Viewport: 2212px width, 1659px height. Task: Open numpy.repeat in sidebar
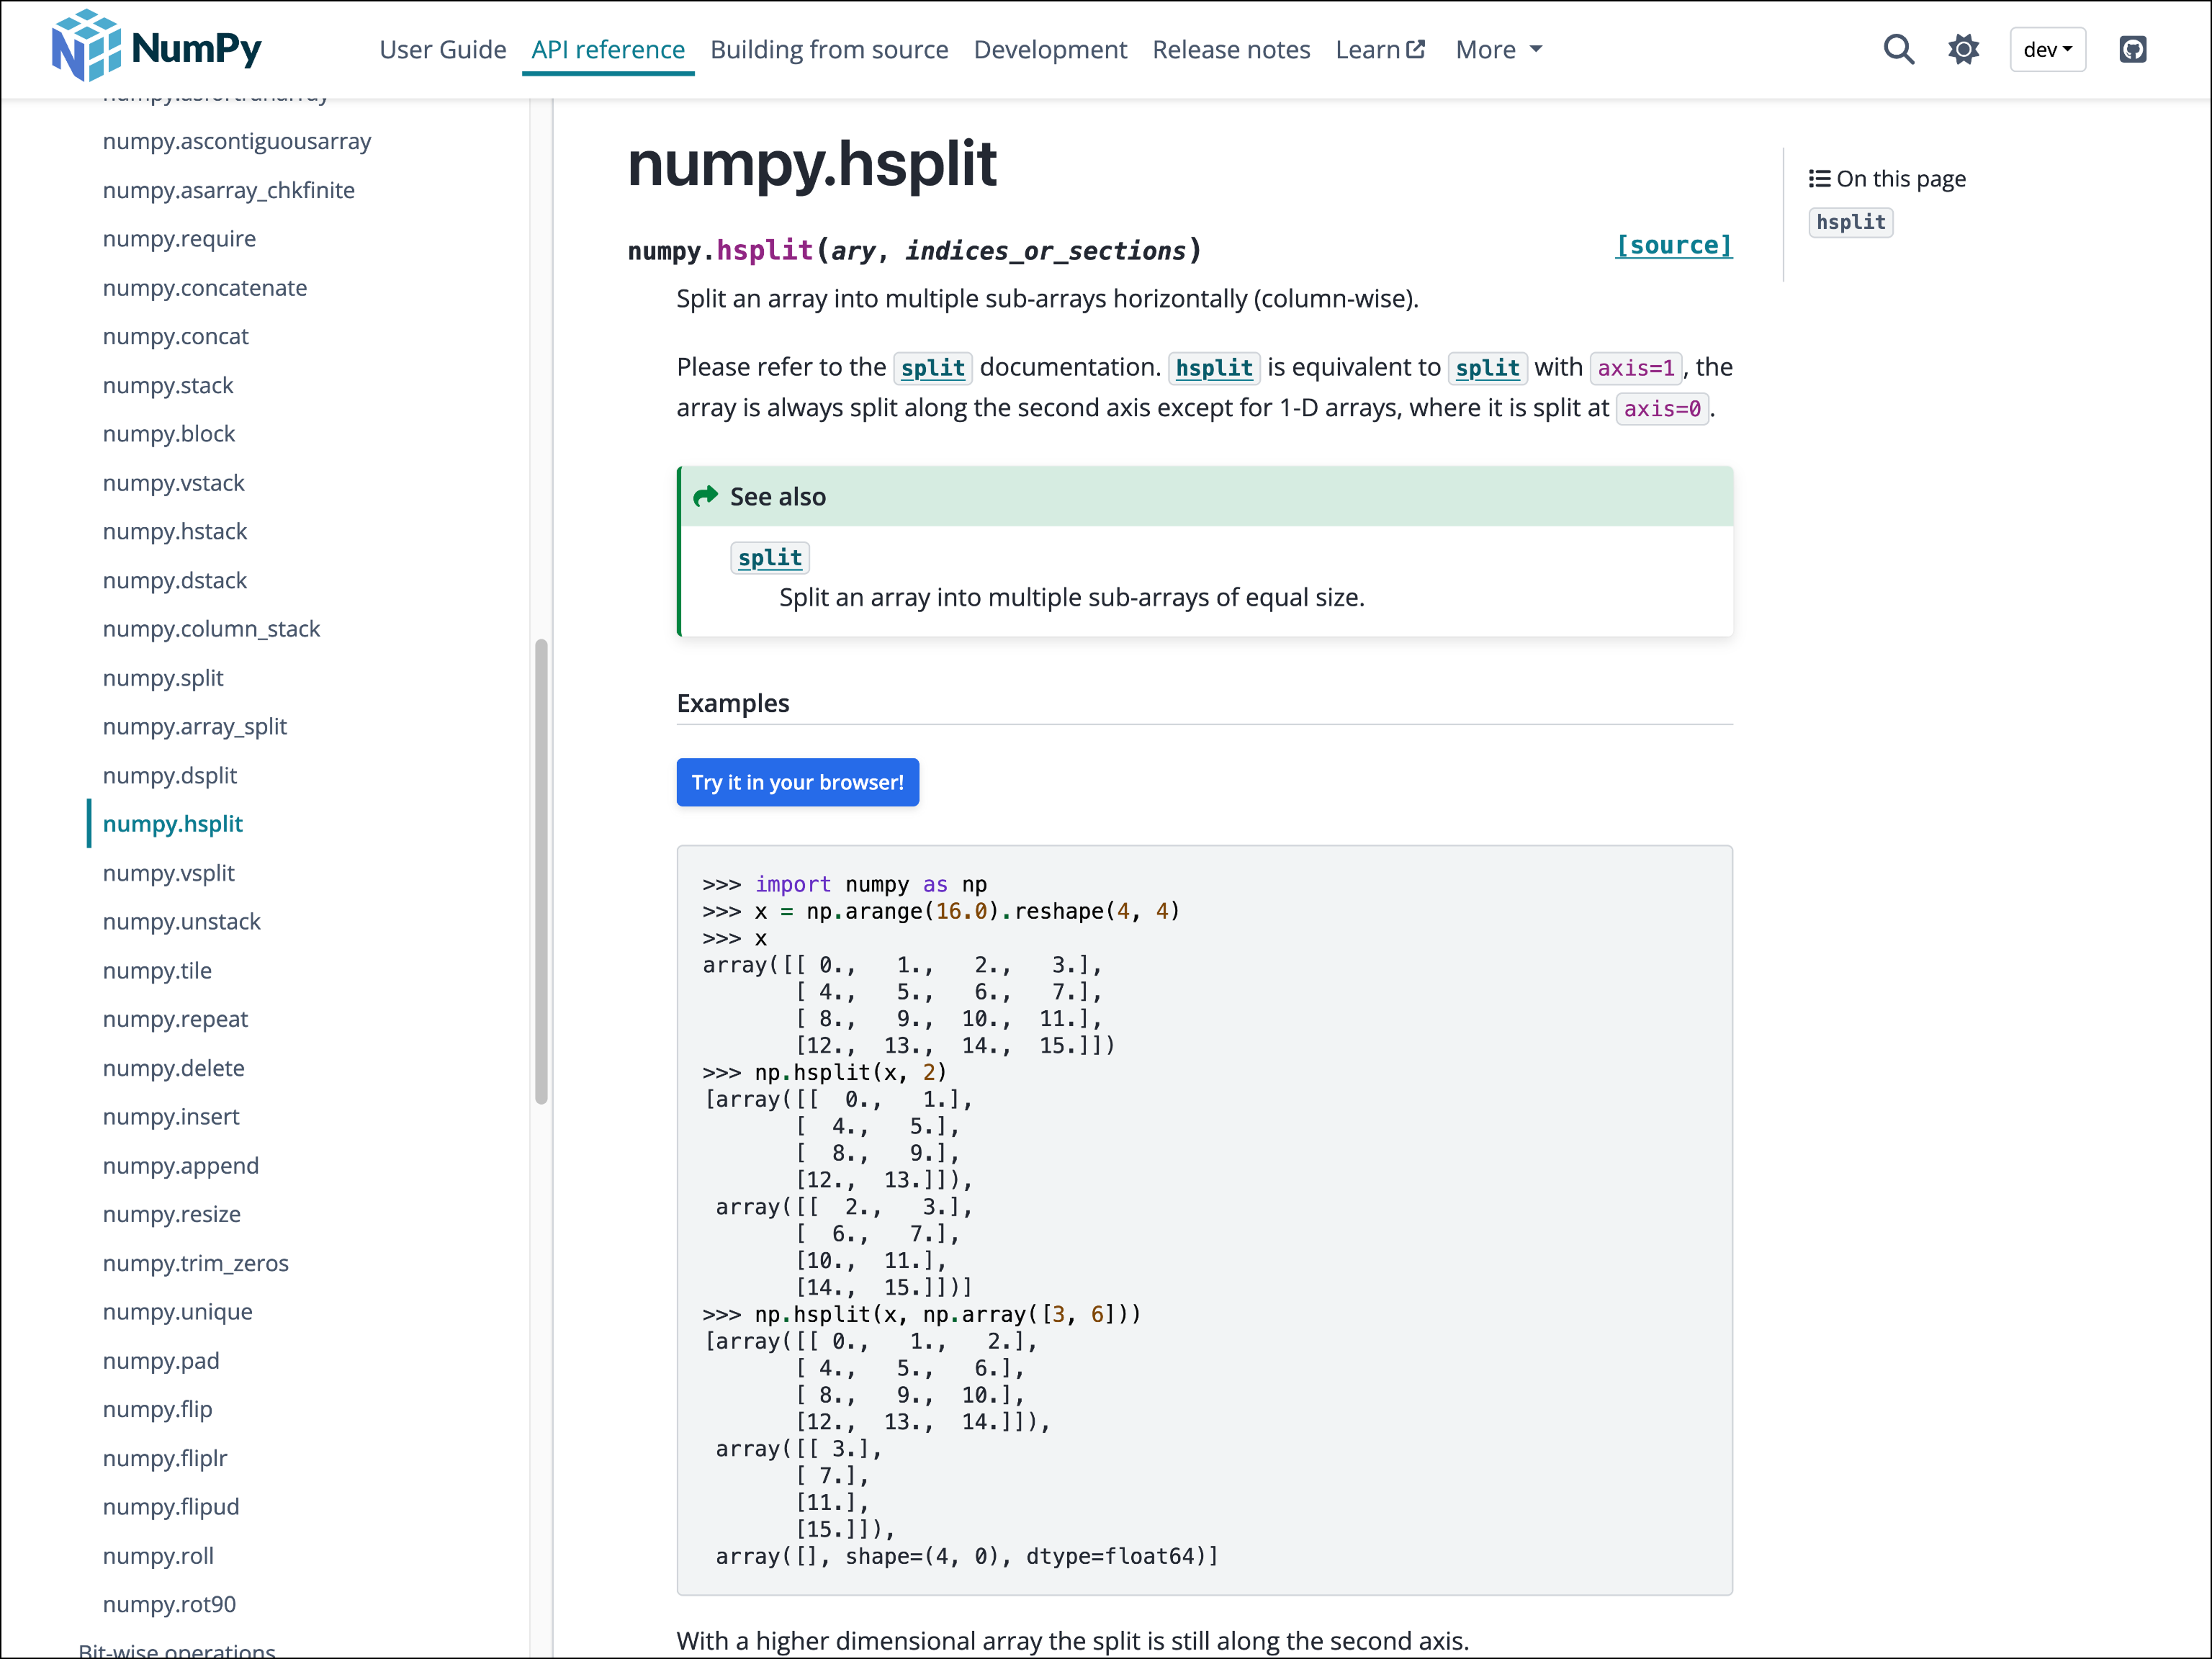pyautogui.click(x=176, y=1019)
